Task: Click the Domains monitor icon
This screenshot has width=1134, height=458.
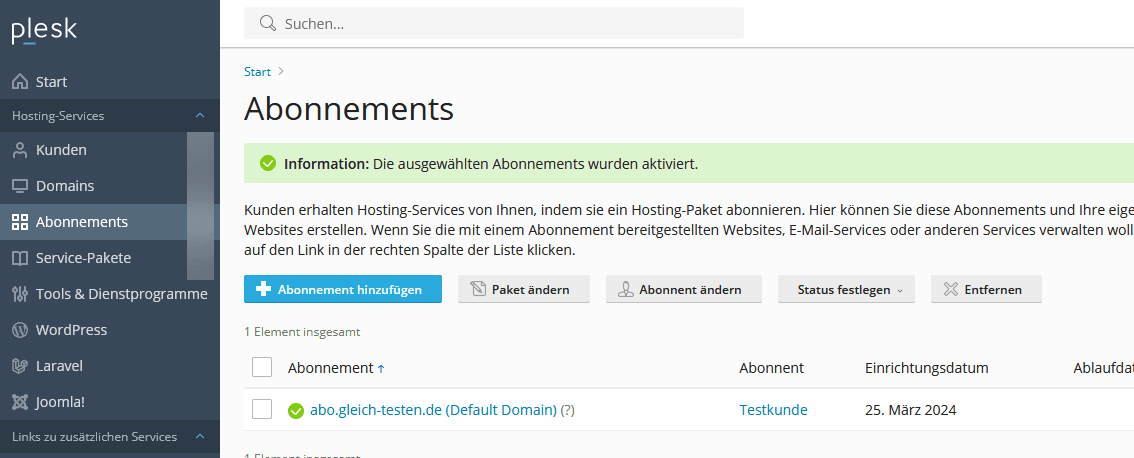Action: 20,186
